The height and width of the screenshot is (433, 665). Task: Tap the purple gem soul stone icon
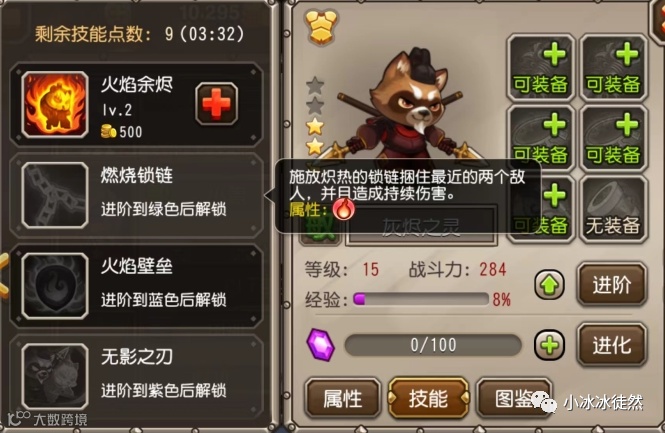pyautogui.click(x=321, y=345)
